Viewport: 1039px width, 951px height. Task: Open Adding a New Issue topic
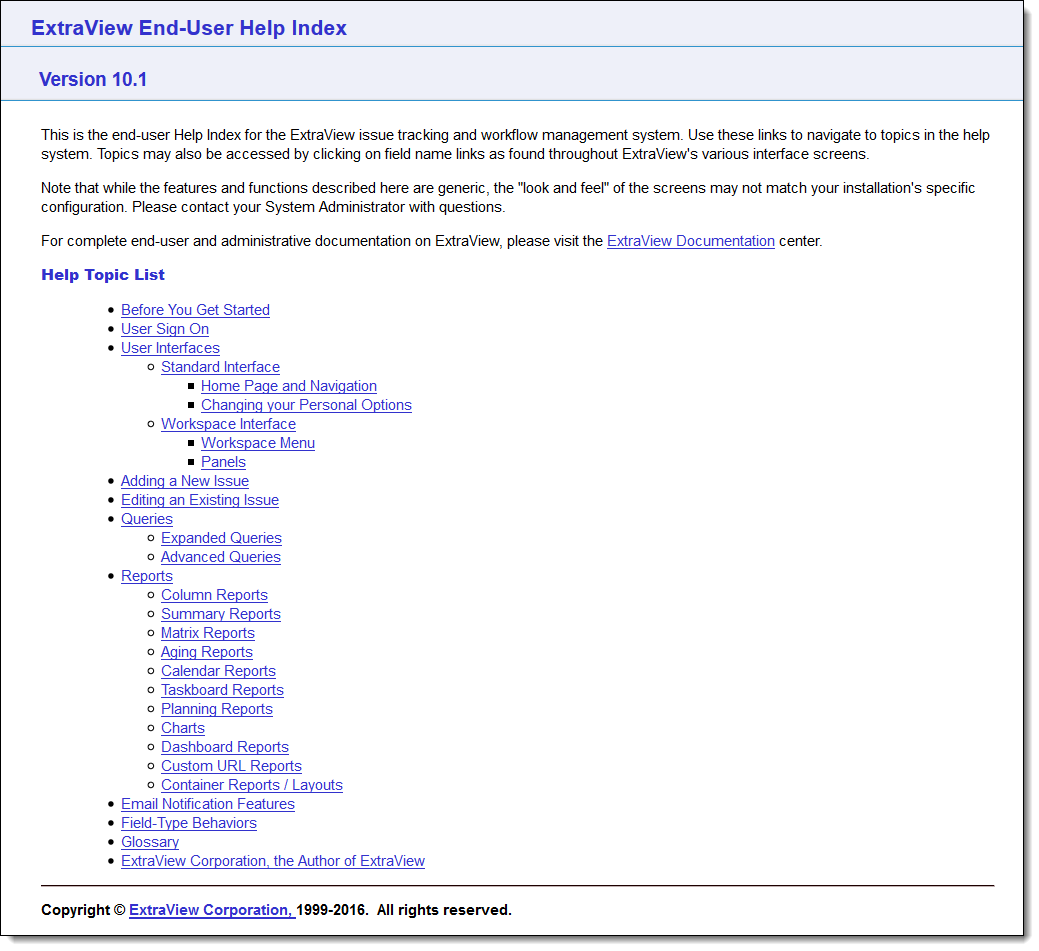coord(185,481)
